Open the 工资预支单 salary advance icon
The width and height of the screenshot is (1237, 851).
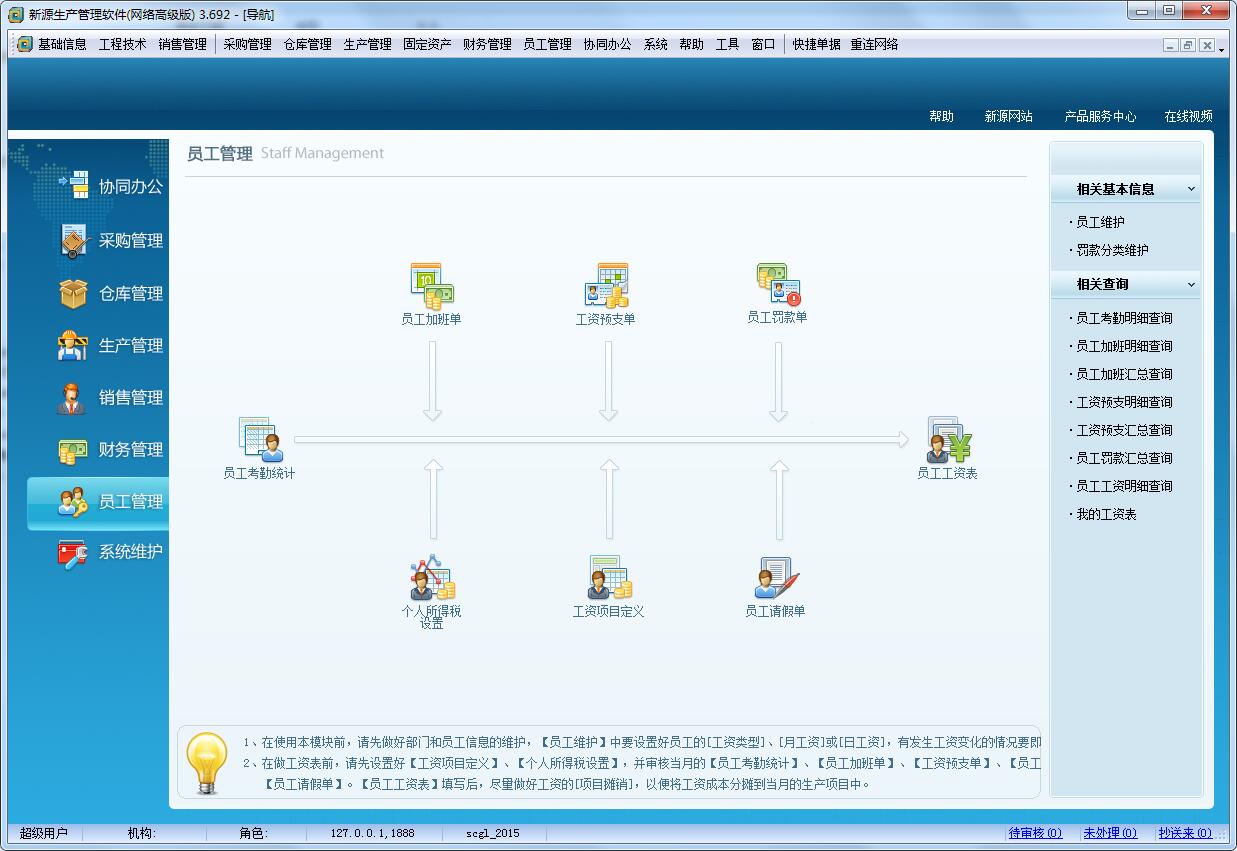tap(606, 286)
